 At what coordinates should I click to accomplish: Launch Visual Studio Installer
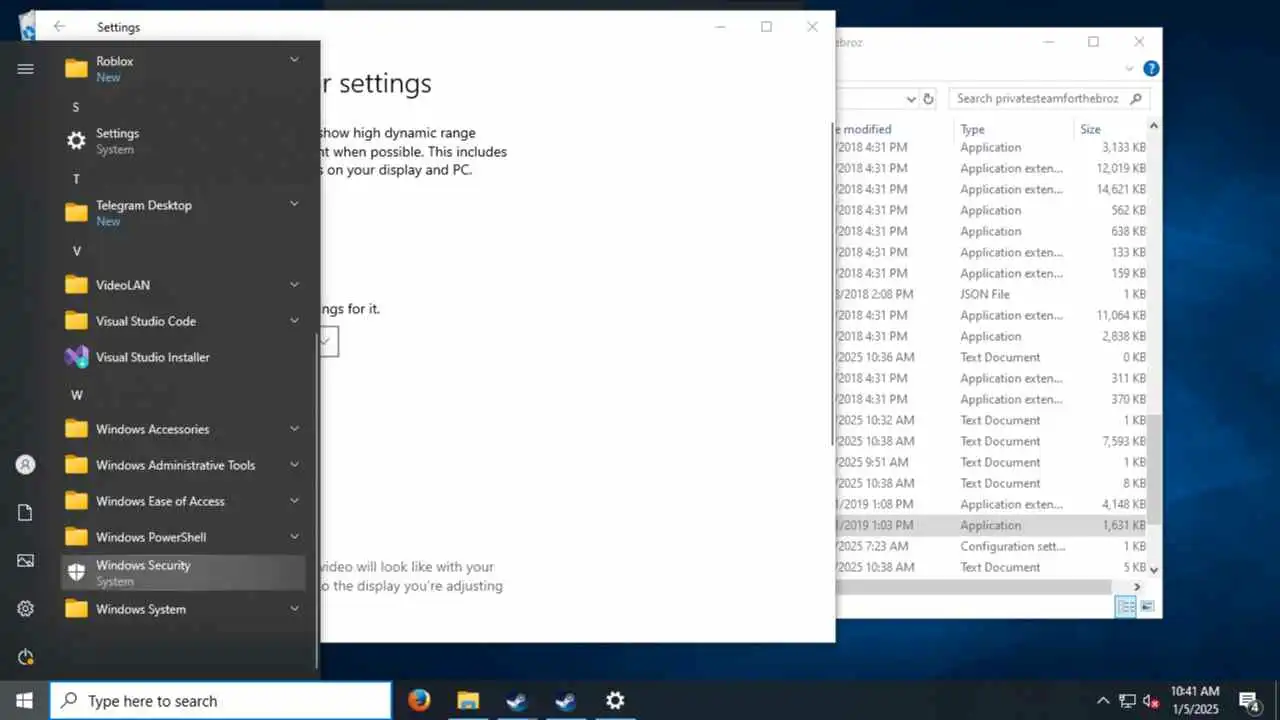click(183, 357)
